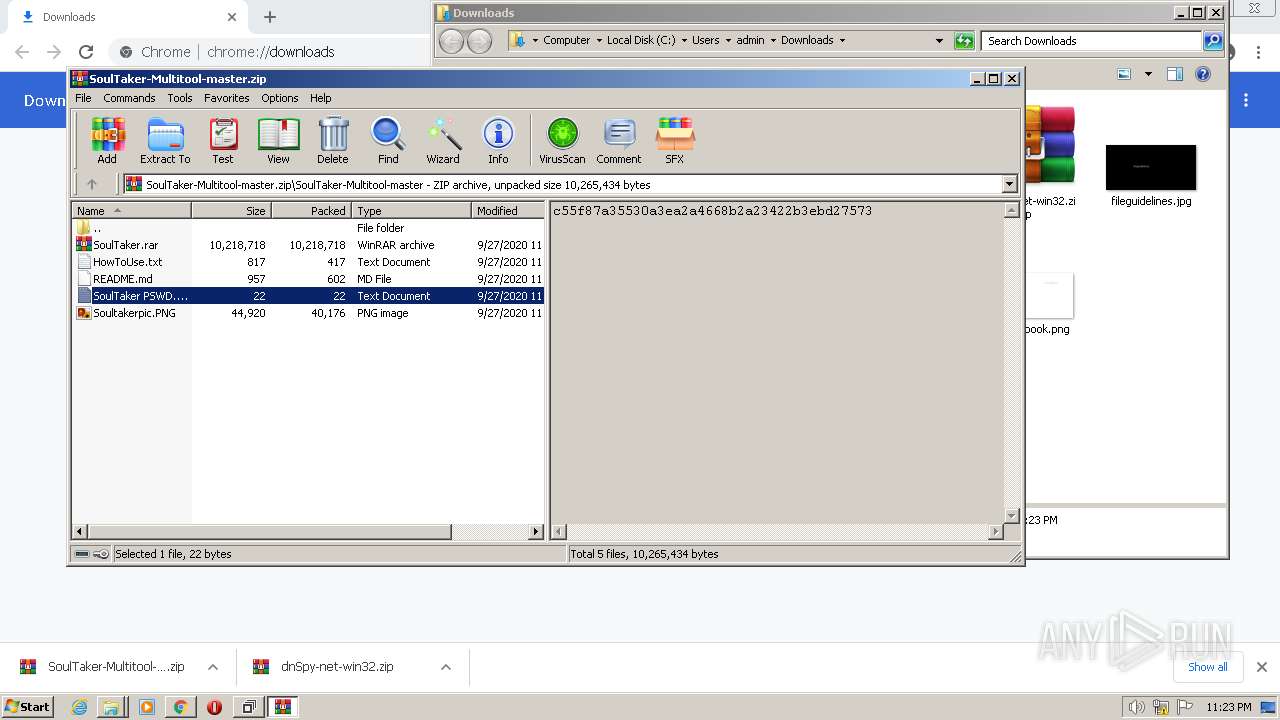Open the Options menu
Image resolution: width=1280 pixels, height=720 pixels.
pos(280,98)
